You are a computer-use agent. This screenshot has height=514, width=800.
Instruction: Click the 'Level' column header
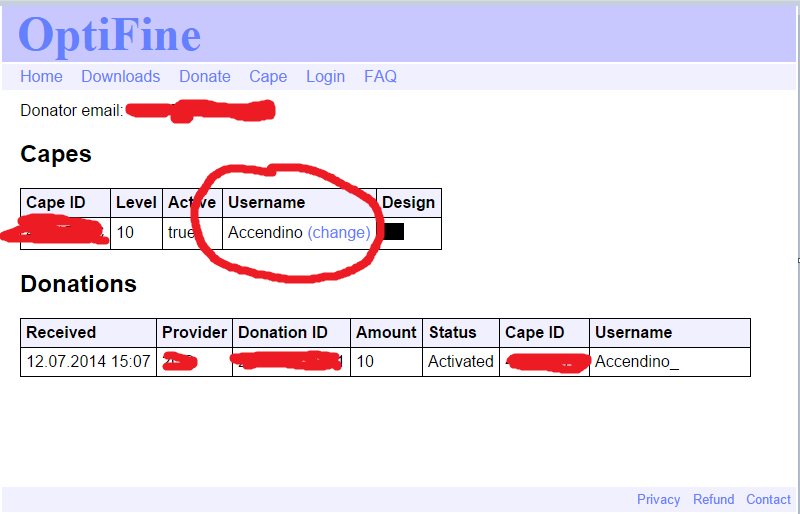pyautogui.click(x=136, y=203)
